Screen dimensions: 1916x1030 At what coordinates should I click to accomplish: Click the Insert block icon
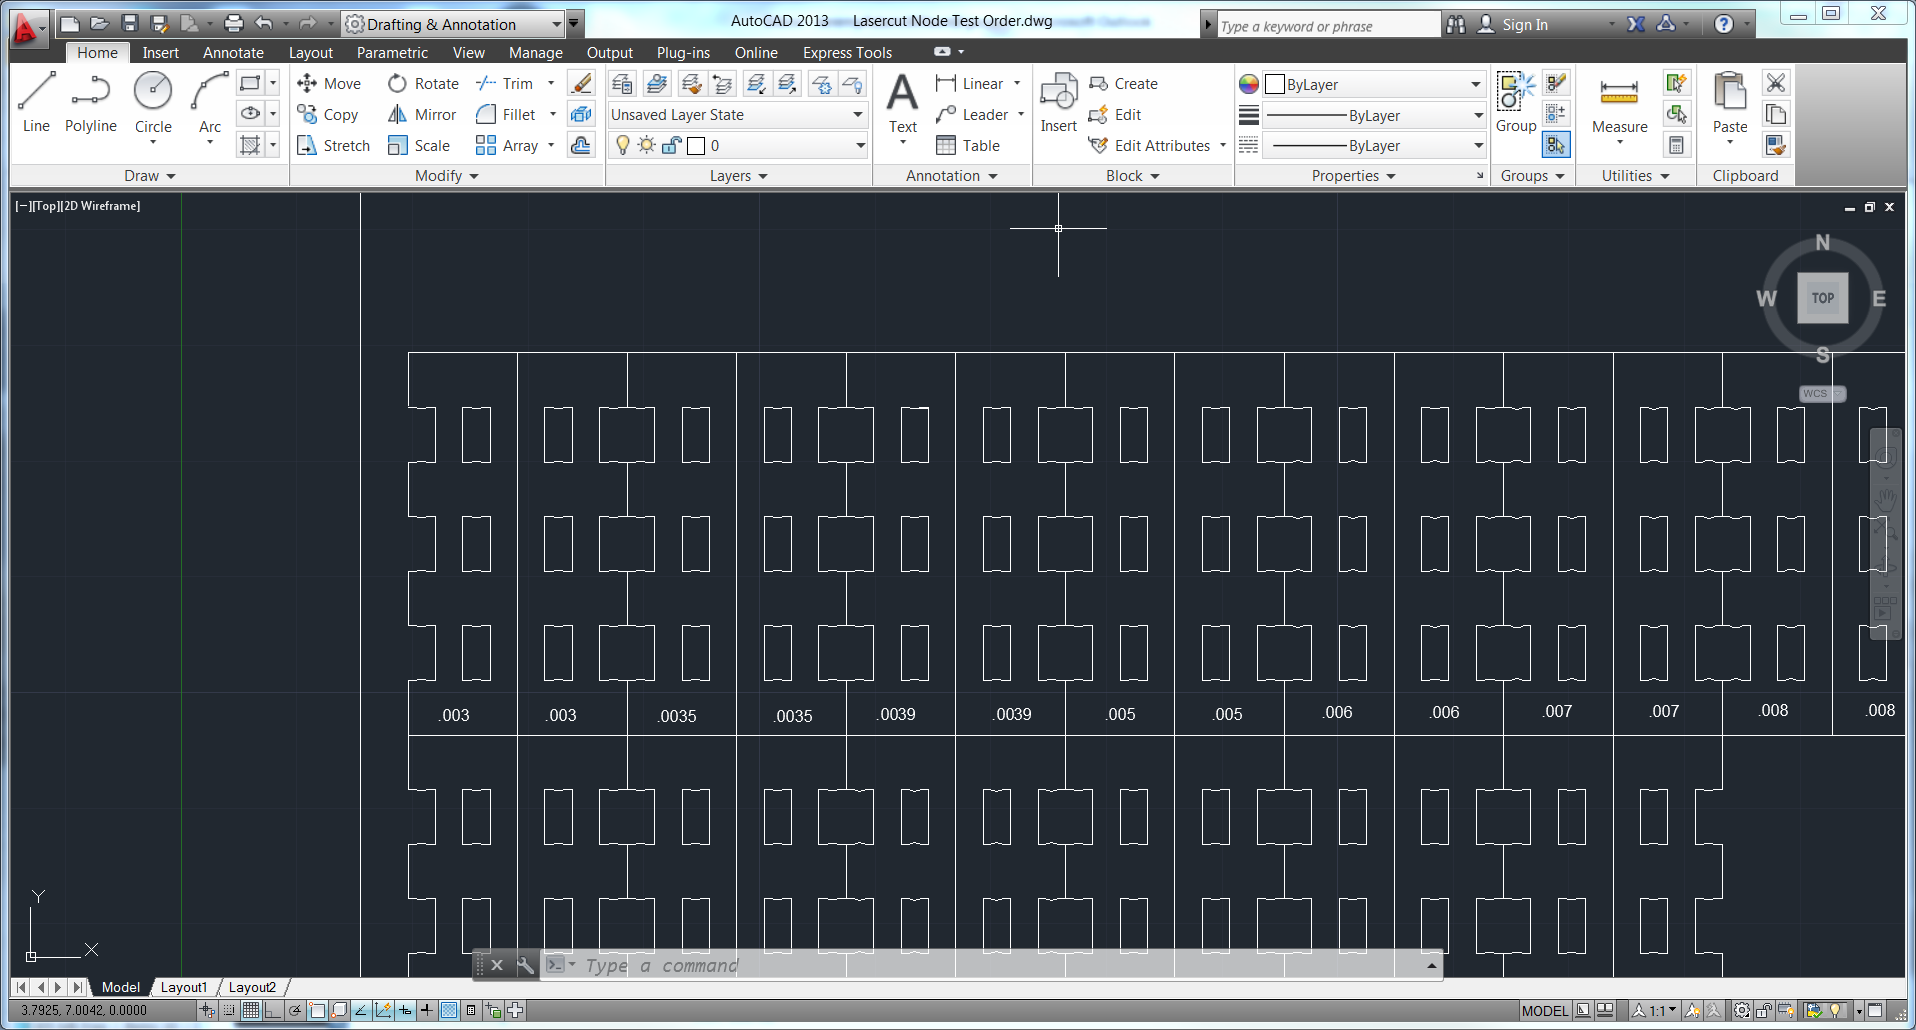(1058, 102)
